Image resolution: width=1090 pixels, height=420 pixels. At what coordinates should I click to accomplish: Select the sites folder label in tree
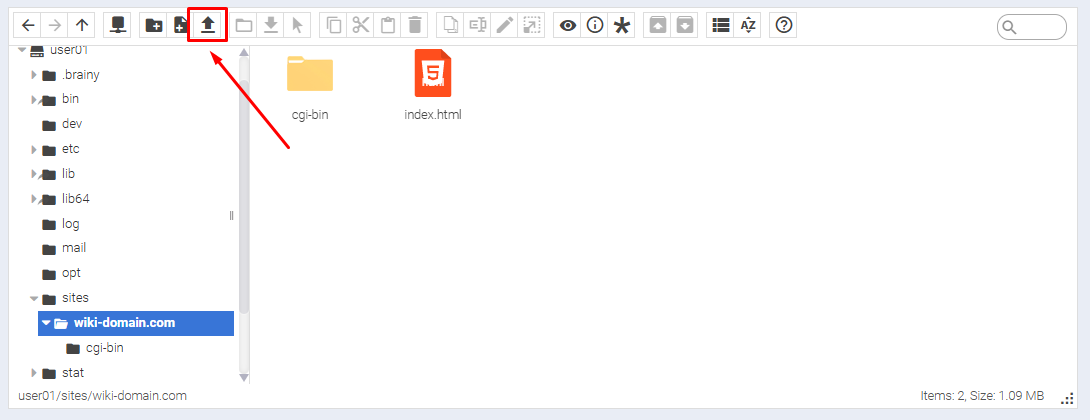[75, 298]
